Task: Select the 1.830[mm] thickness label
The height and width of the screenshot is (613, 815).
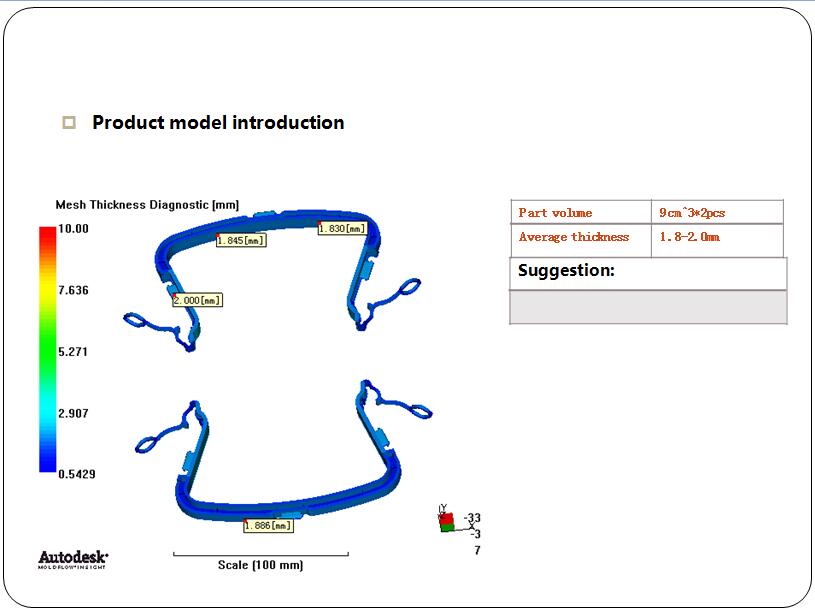Action: (x=341, y=229)
